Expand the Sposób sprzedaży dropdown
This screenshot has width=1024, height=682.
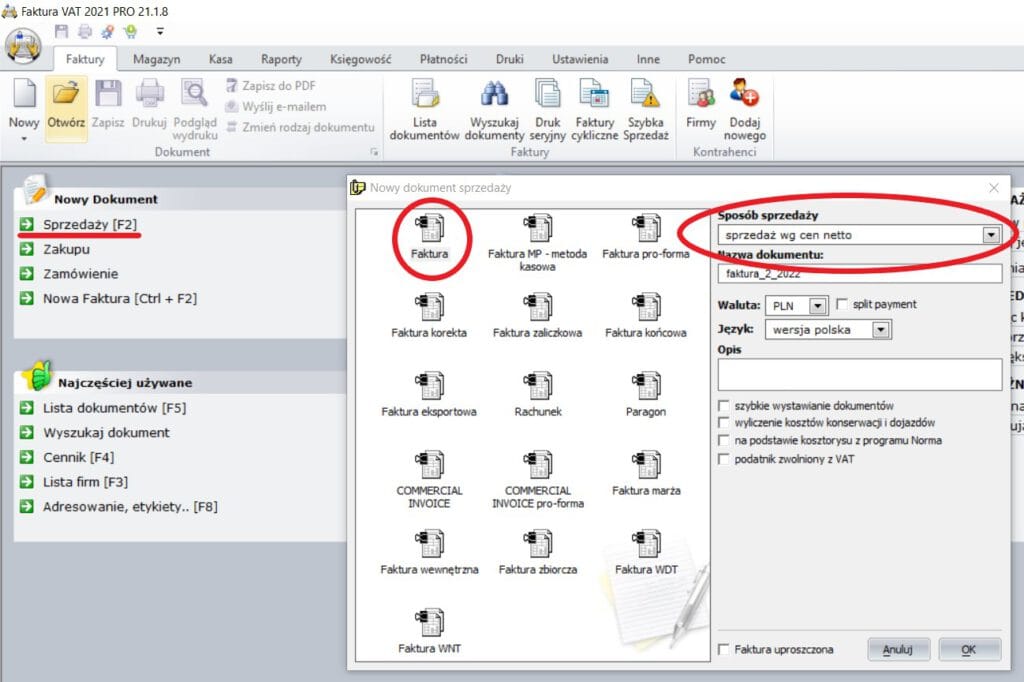click(x=990, y=235)
